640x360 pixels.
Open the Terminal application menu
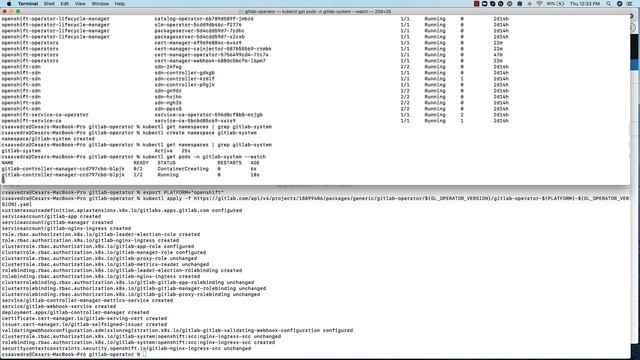28,4
